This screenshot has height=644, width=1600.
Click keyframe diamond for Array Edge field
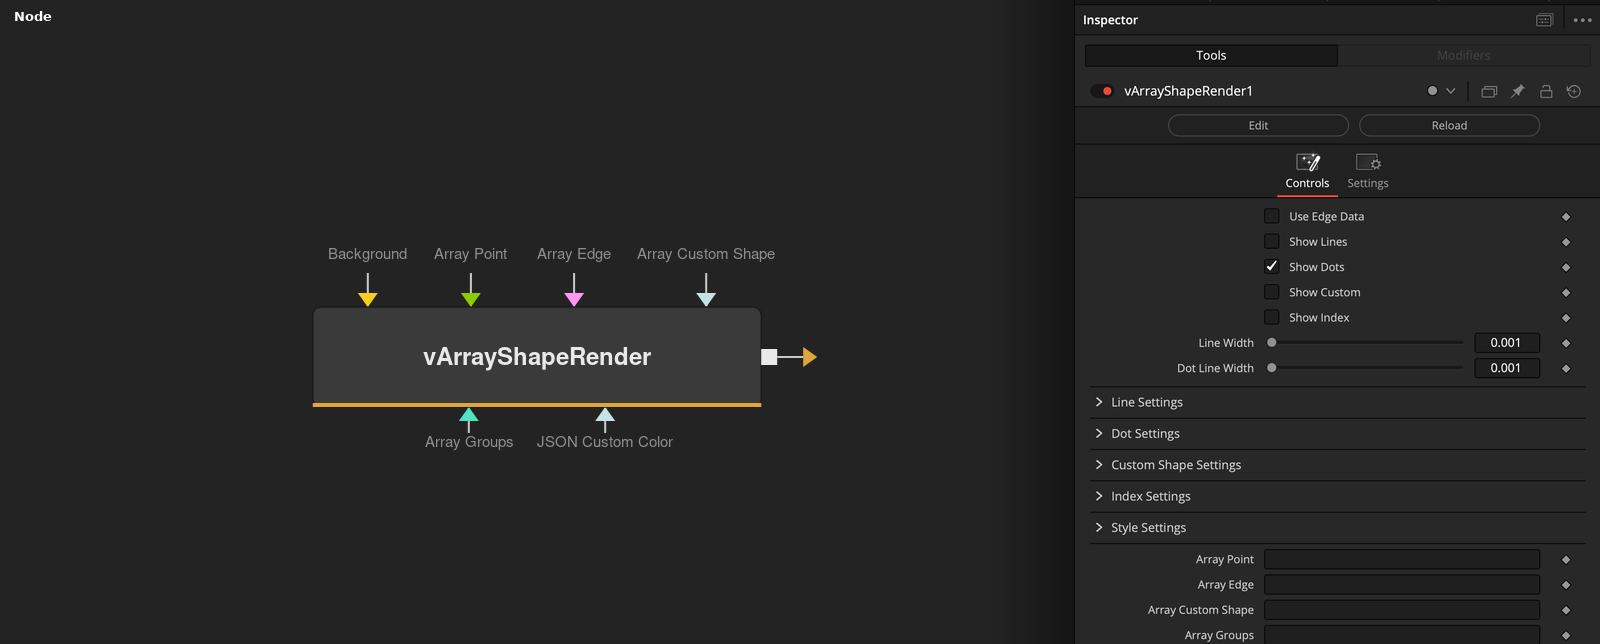[x=1566, y=585]
